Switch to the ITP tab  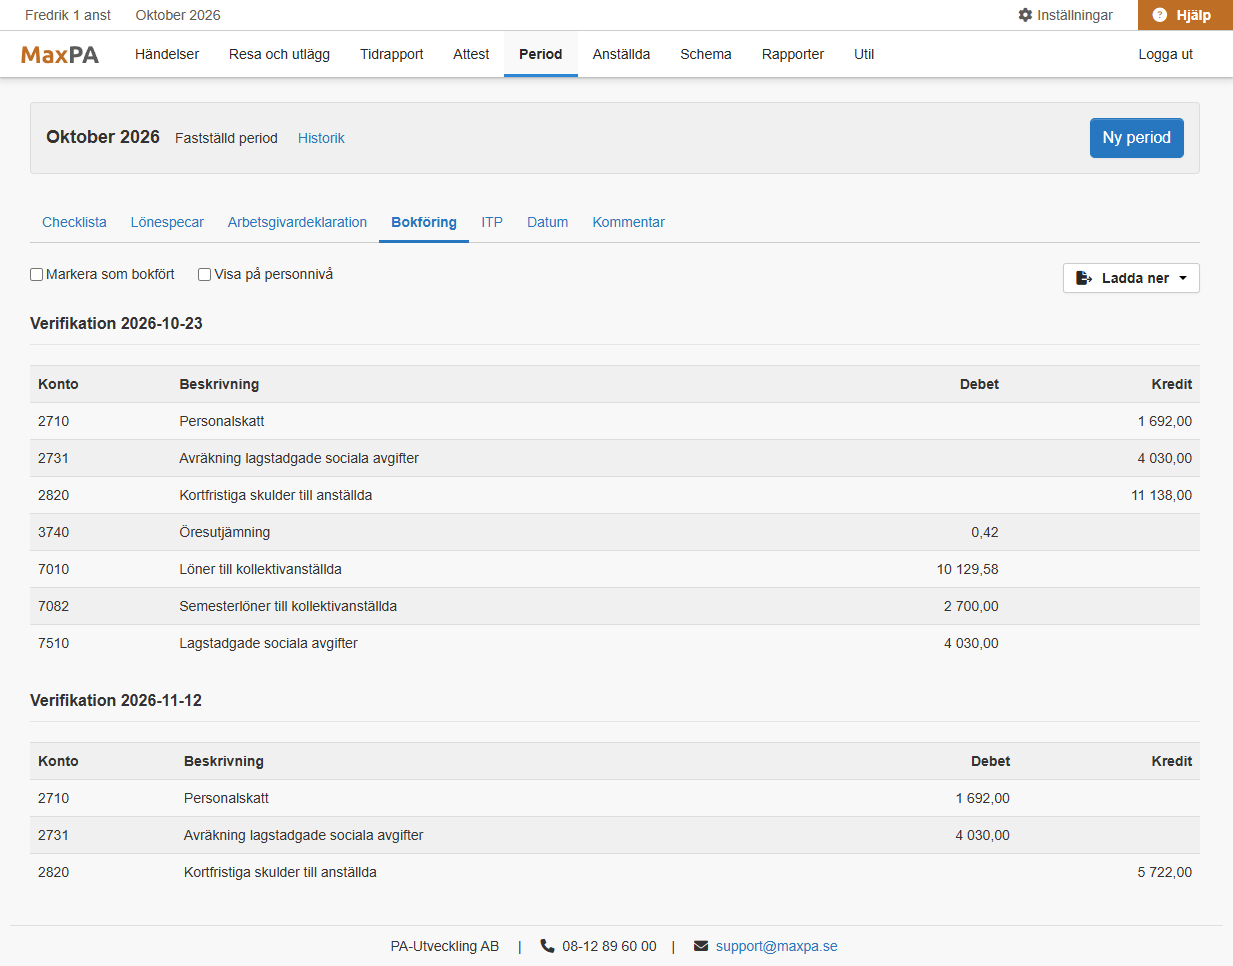point(492,222)
